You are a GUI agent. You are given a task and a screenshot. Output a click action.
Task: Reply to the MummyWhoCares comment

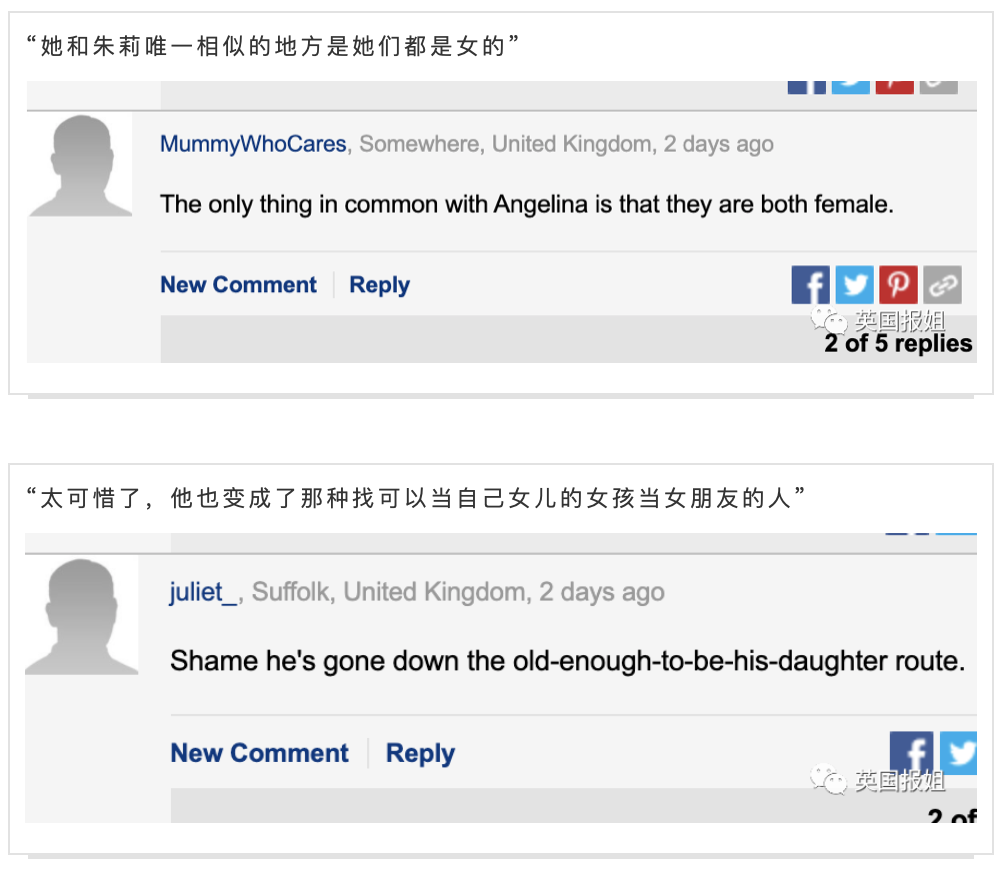click(x=379, y=285)
